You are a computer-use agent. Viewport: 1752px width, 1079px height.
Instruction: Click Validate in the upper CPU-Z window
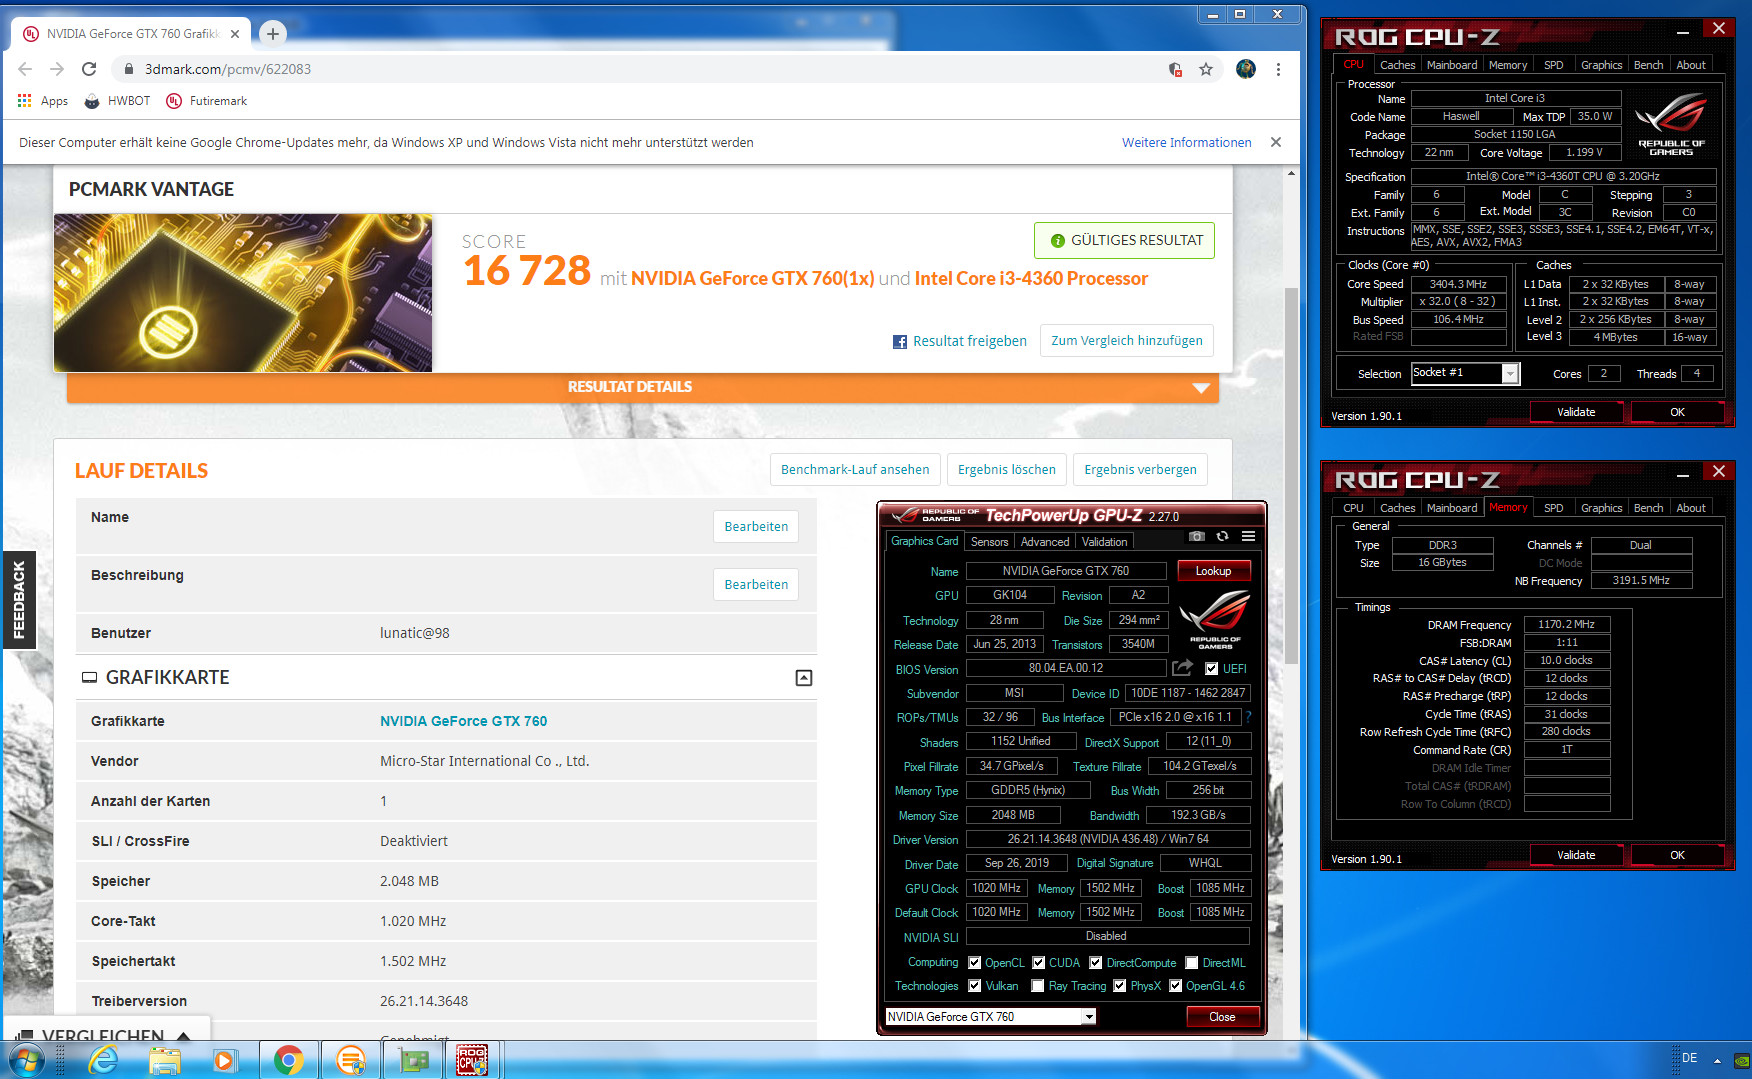point(1576,412)
